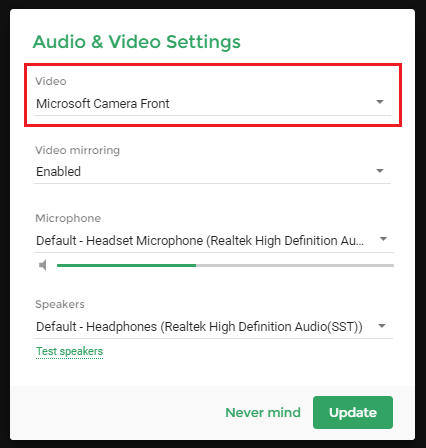Click the arrow beside Microsoft Camera Front
Screen dimensions: 426x448
pyautogui.click(x=380, y=102)
